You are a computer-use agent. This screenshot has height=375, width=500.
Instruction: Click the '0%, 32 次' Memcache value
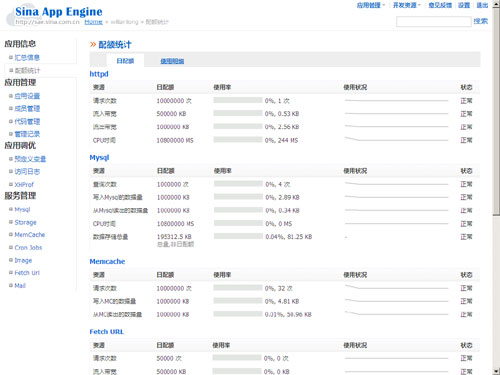279,288
